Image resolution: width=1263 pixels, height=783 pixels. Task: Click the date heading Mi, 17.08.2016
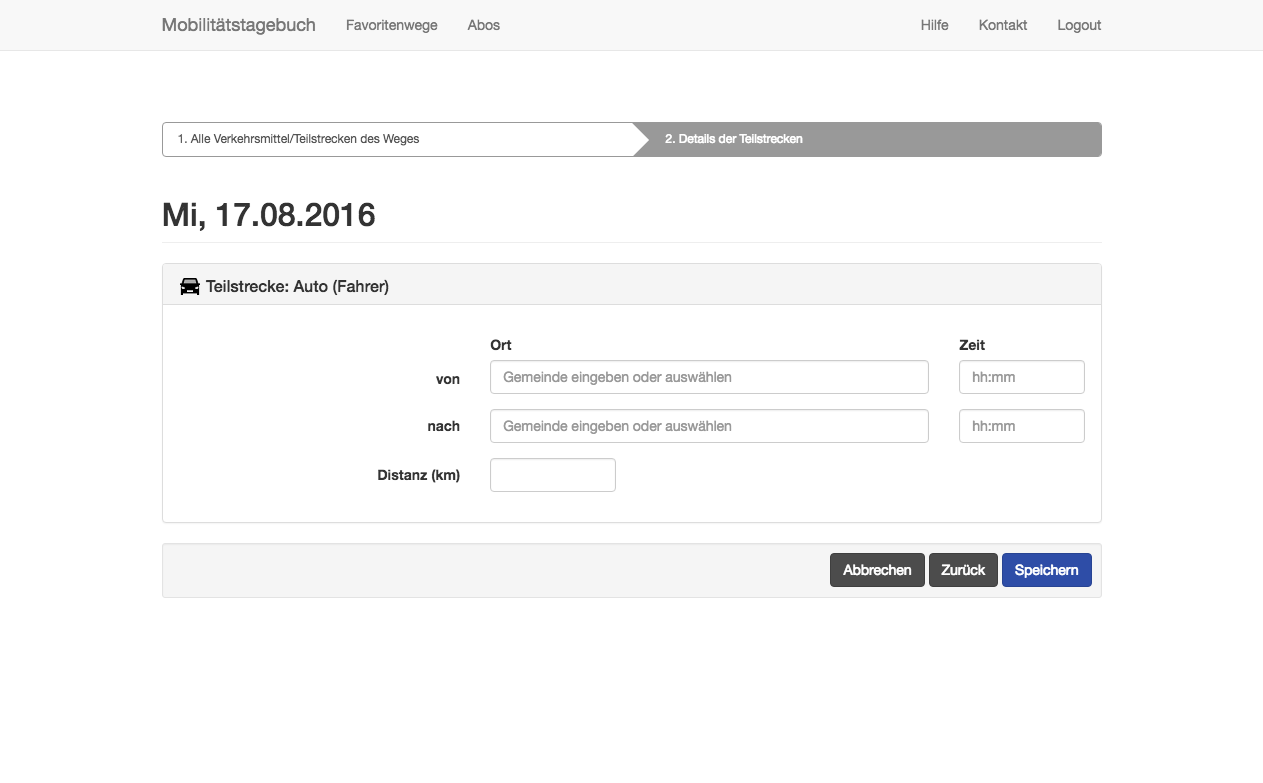(268, 214)
